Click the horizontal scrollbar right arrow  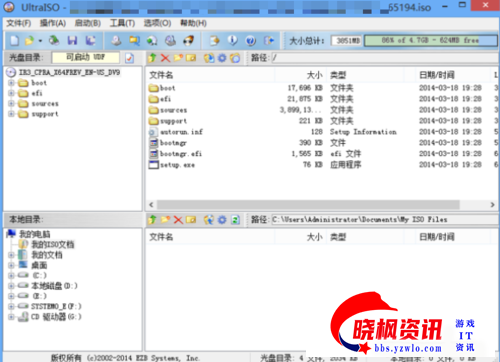pos(492,205)
